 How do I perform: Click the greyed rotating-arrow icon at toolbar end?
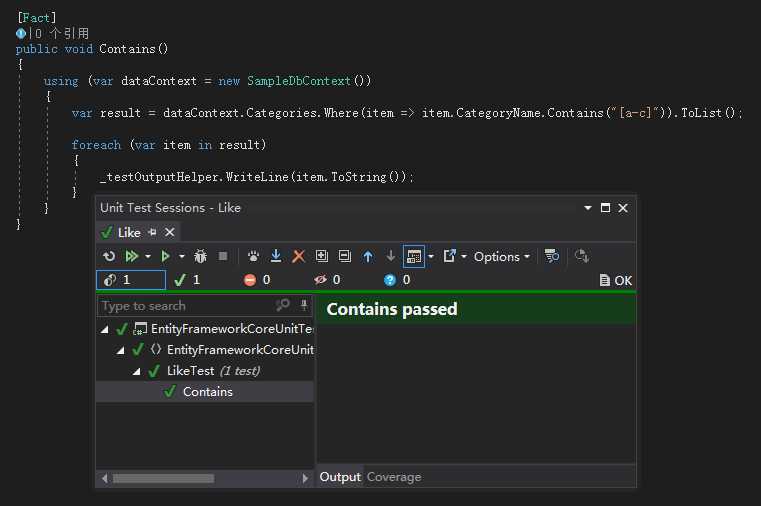click(x=581, y=256)
